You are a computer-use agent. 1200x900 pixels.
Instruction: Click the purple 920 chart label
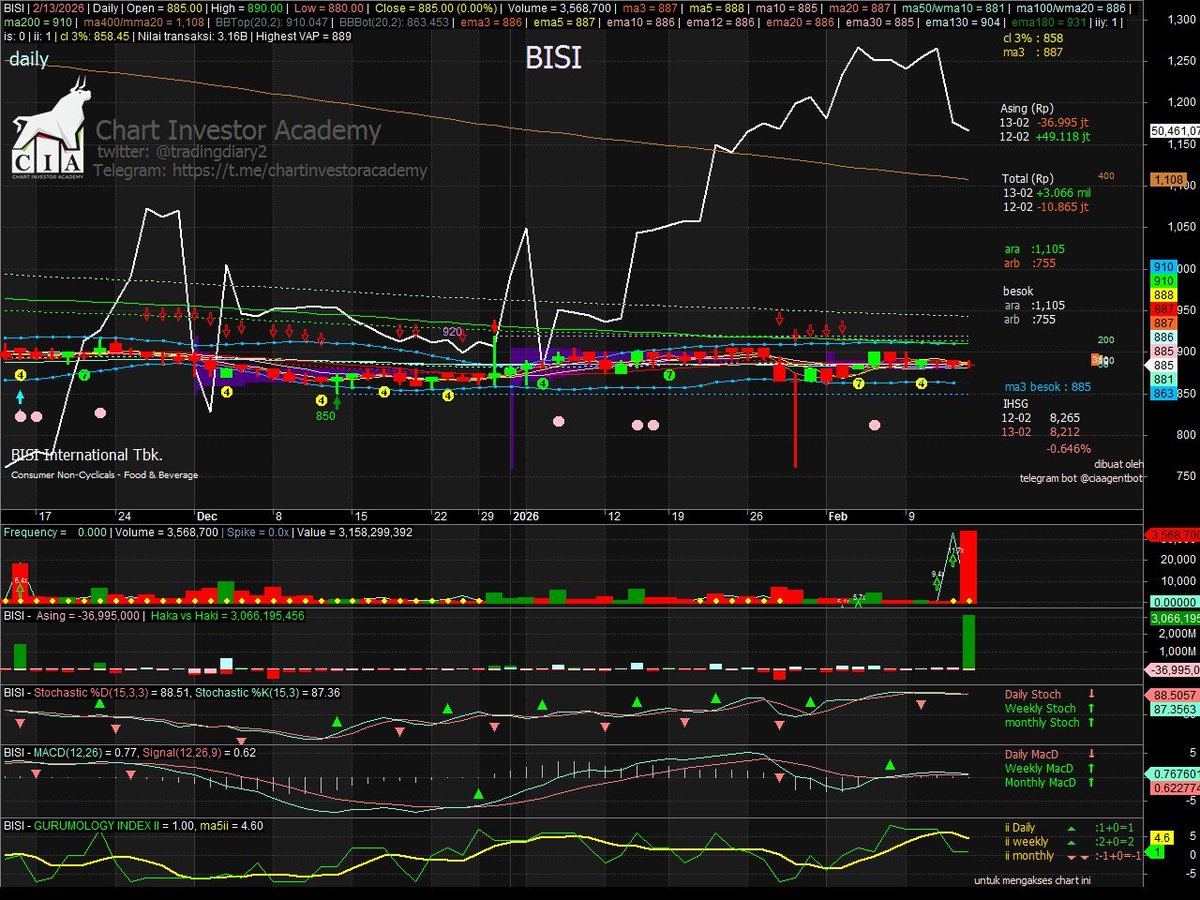click(x=452, y=331)
